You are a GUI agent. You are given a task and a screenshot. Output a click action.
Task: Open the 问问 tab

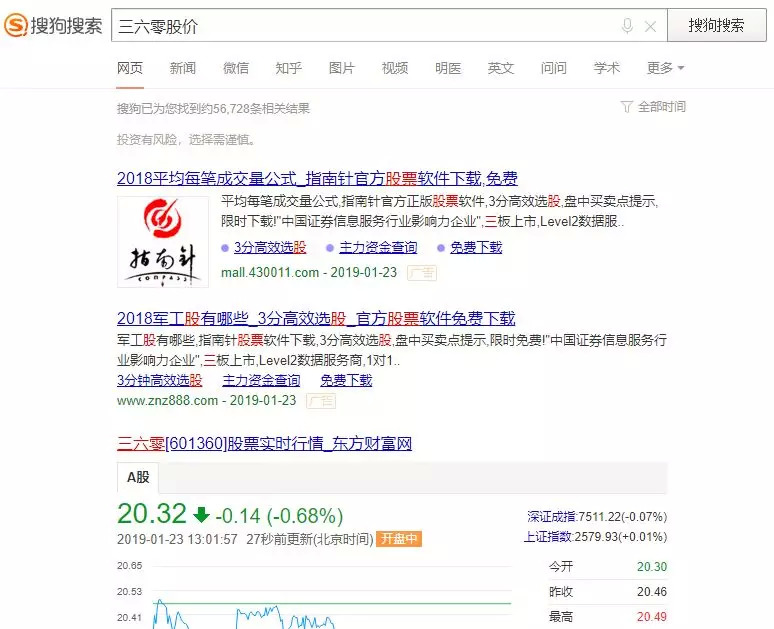(553, 68)
